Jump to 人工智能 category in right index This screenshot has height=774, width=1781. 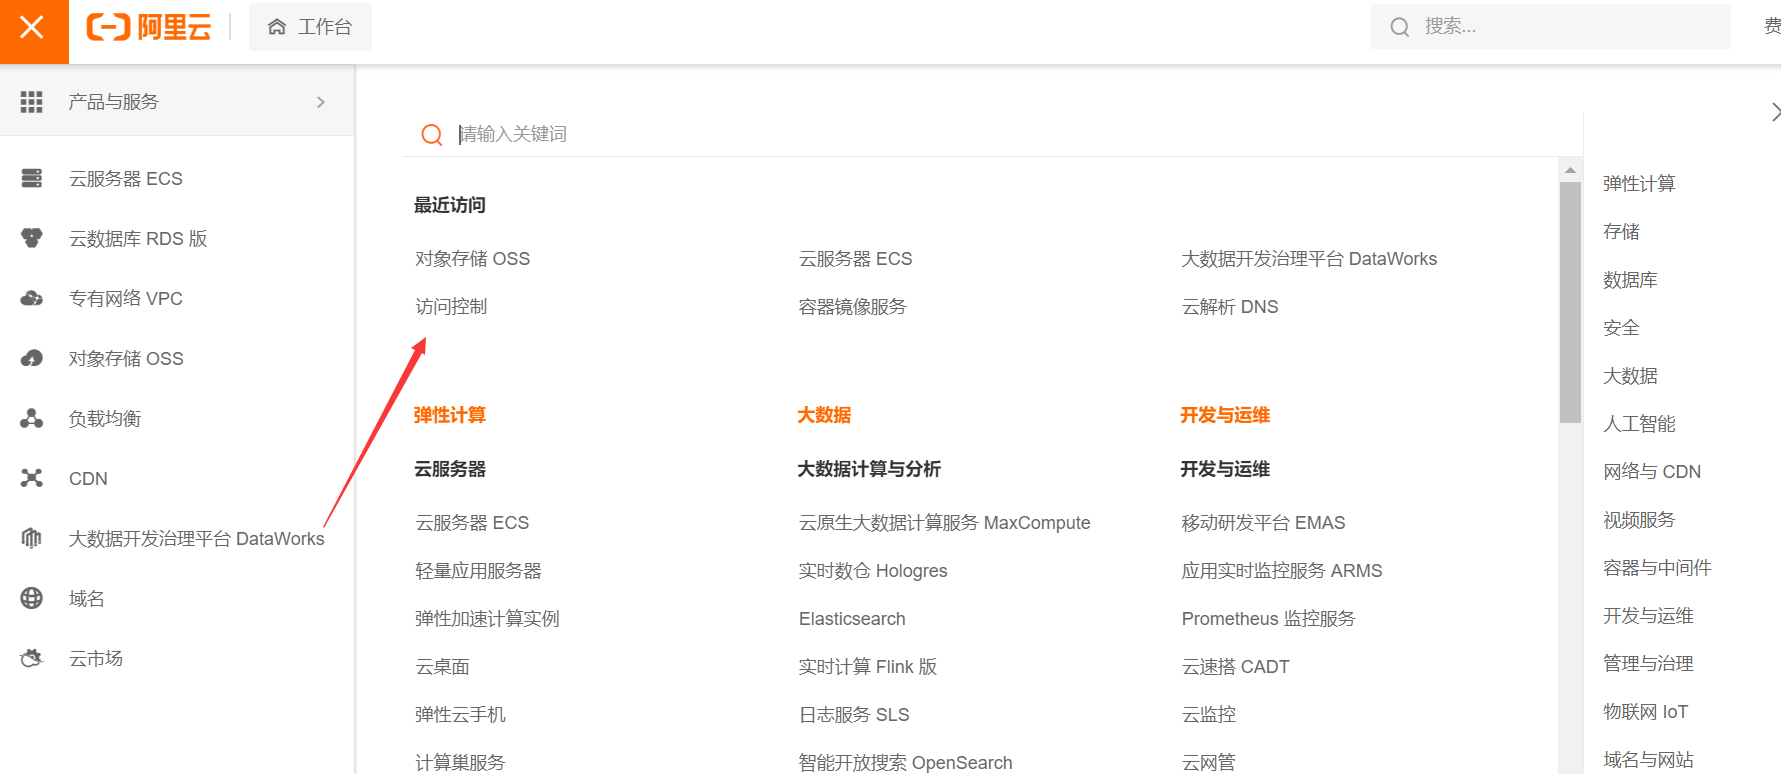(x=1639, y=424)
